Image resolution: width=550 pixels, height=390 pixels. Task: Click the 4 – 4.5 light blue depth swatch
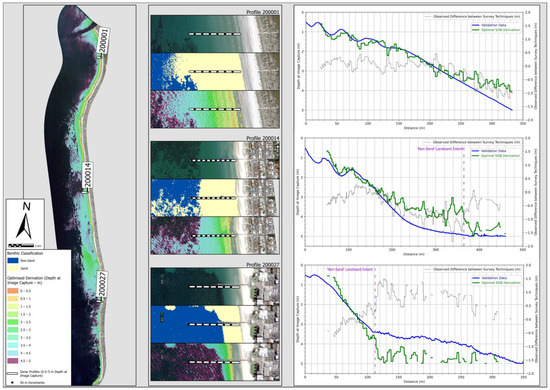(x=13, y=353)
